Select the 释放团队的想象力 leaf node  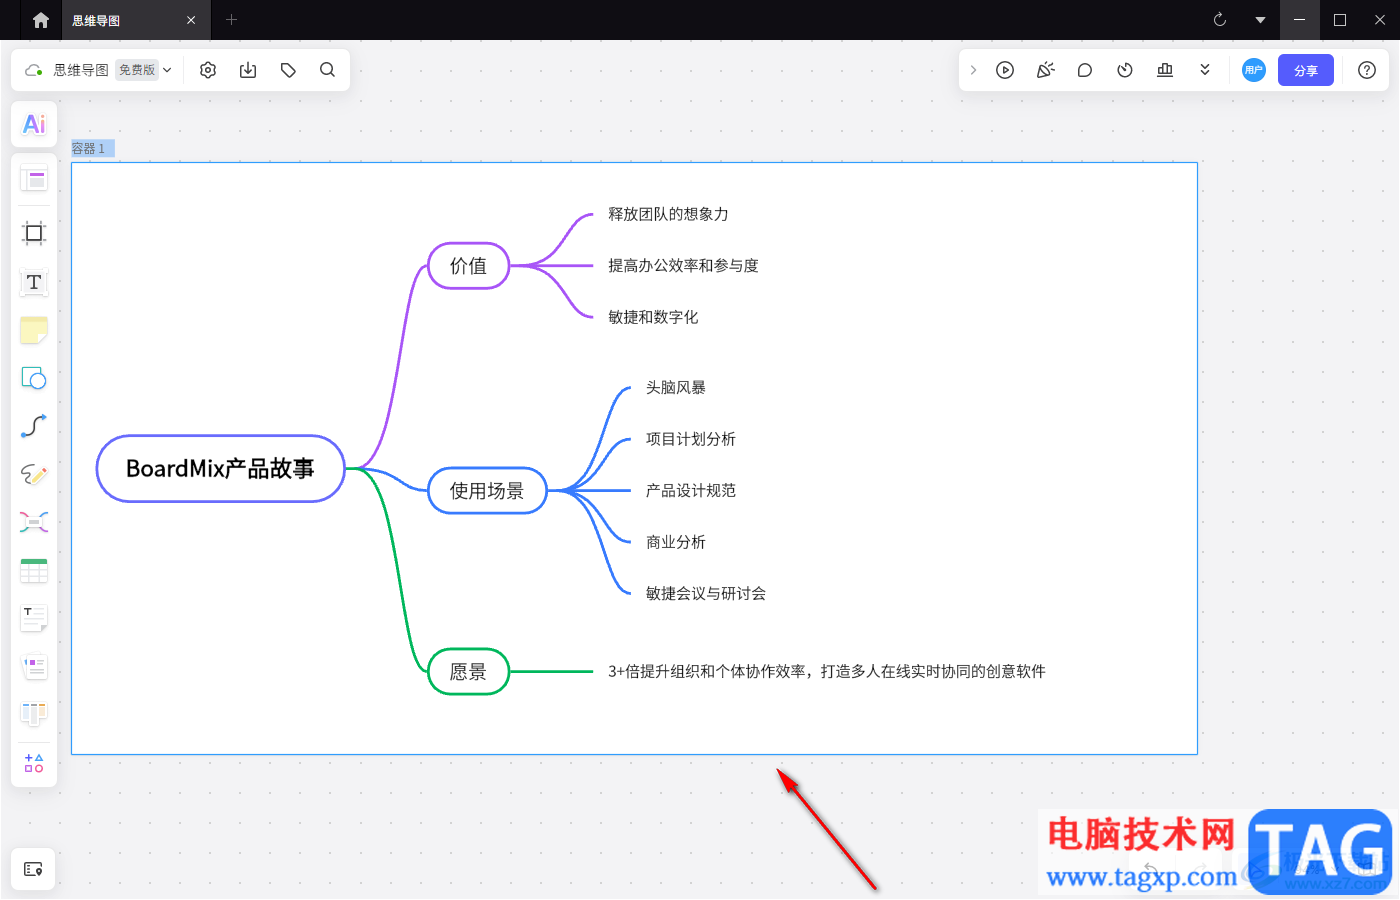(668, 214)
